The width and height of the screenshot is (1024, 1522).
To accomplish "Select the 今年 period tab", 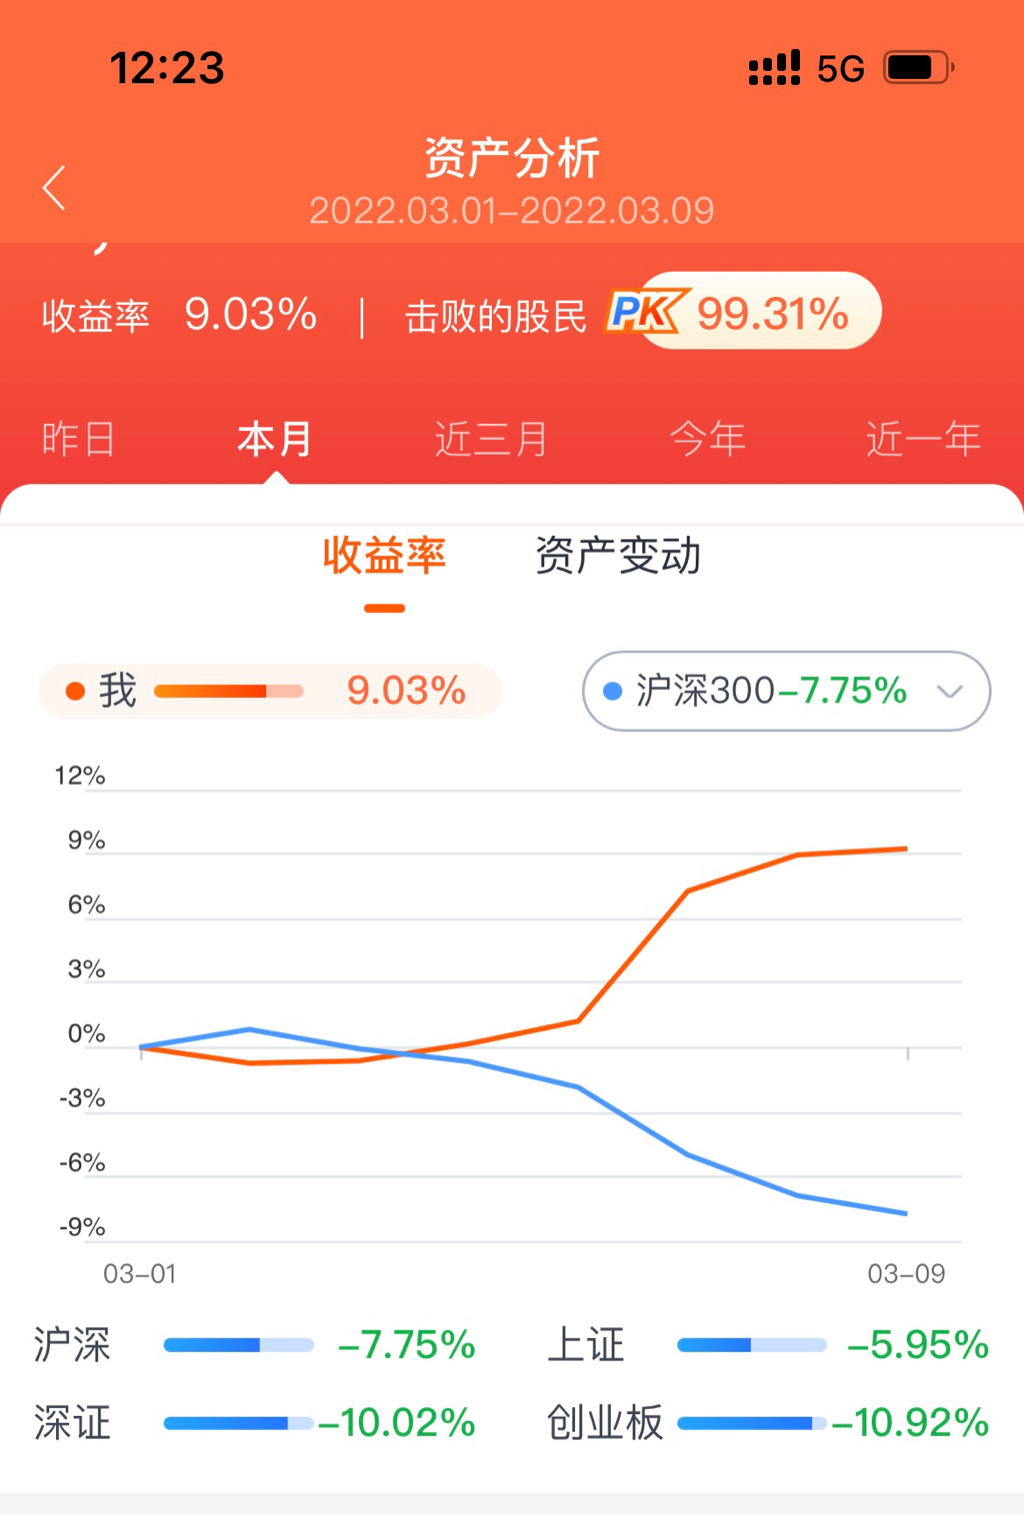I will click(707, 439).
